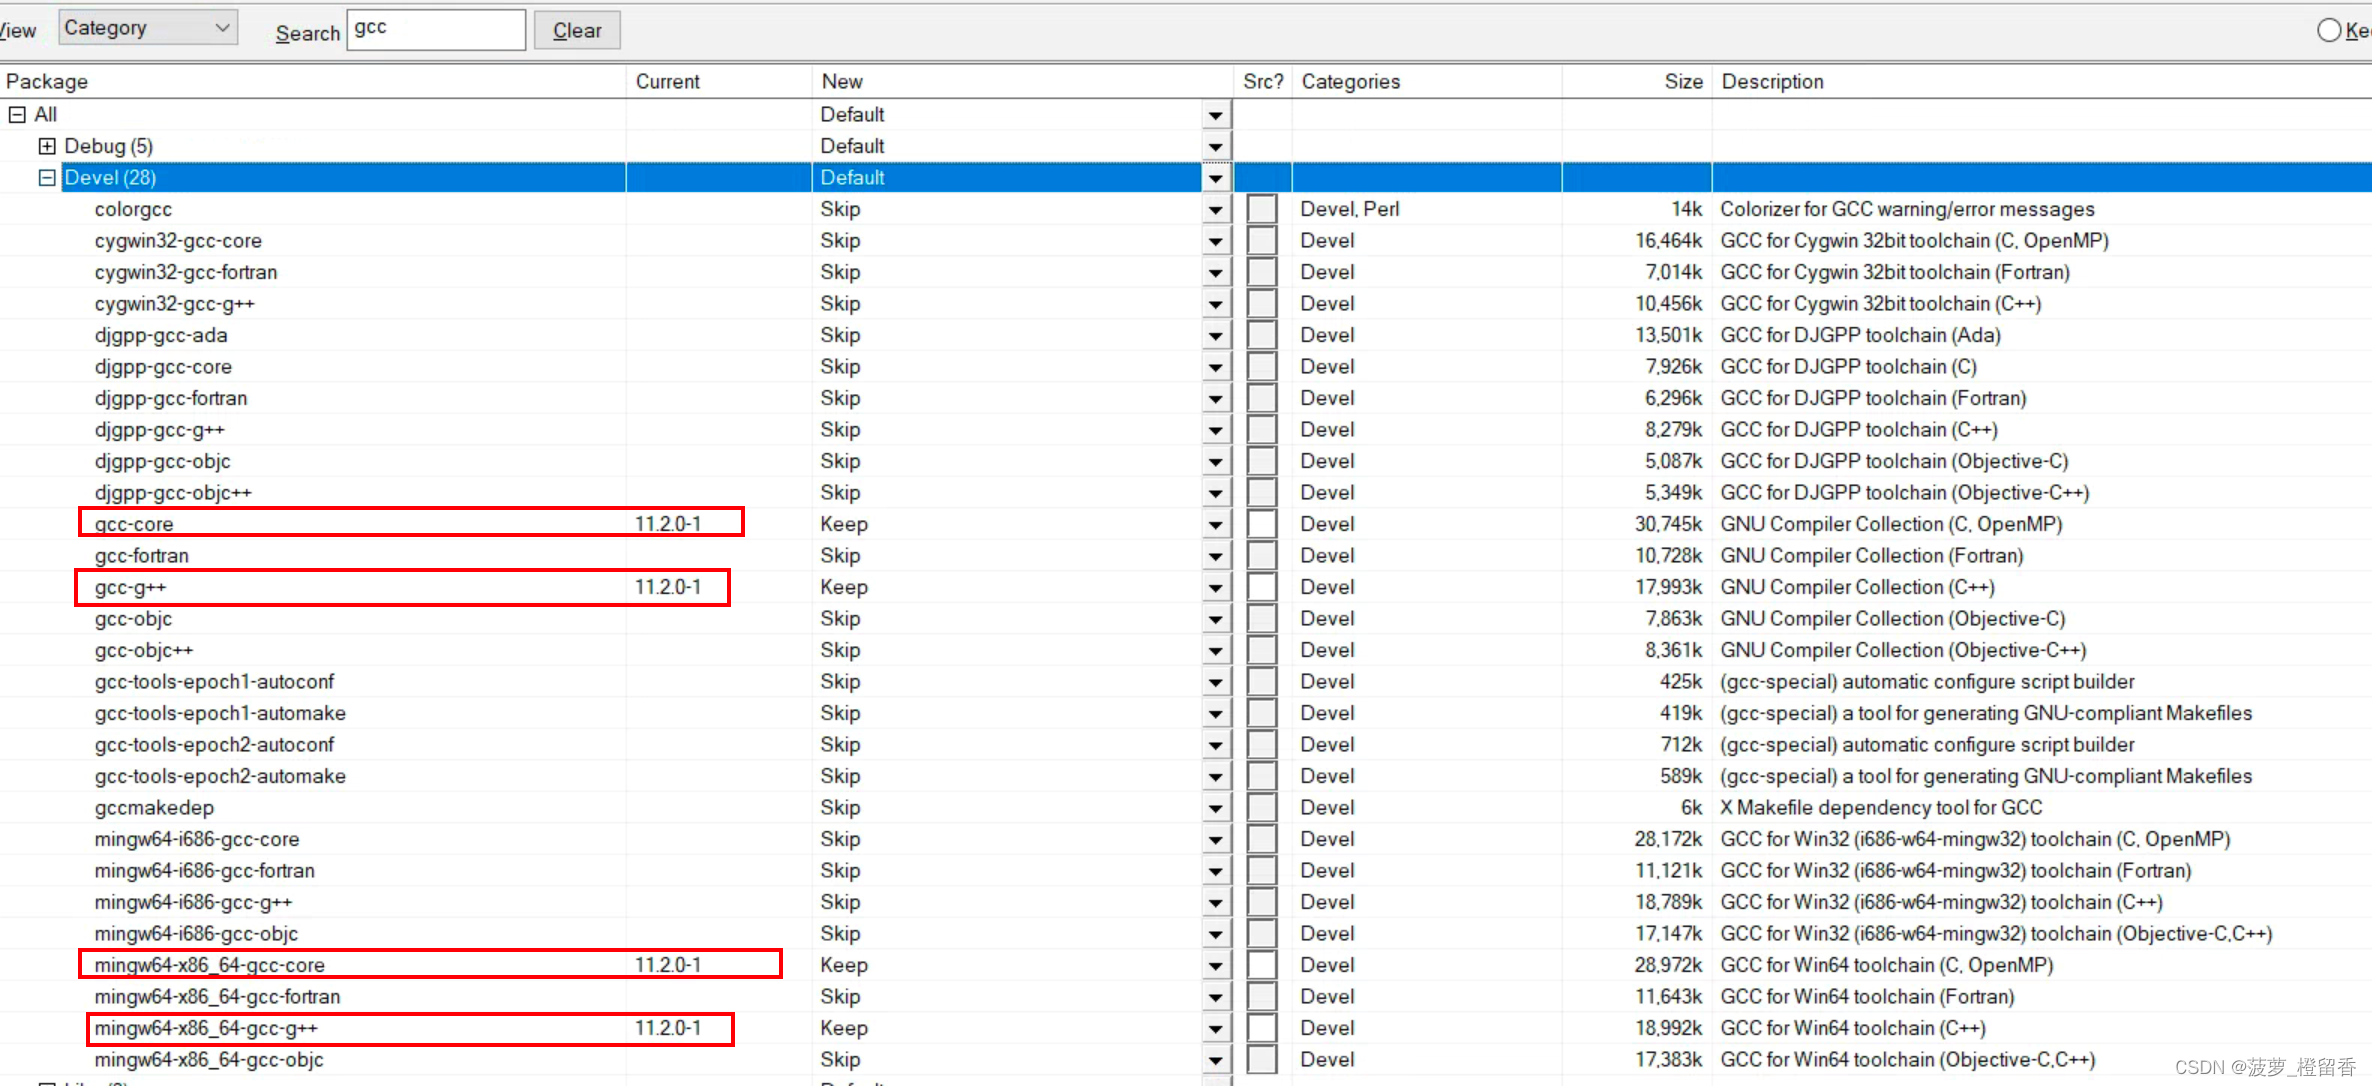2372x1086 pixels.
Task: Click the description X Makefile dependency tool
Action: (1881, 807)
